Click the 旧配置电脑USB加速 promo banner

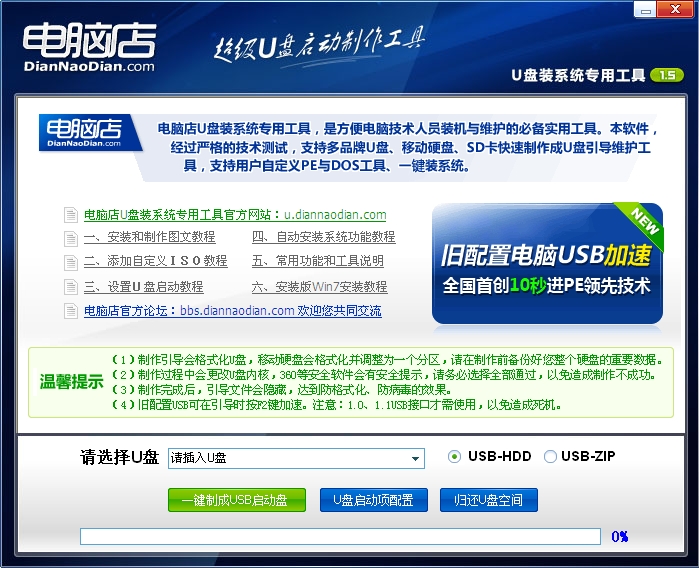pyautogui.click(x=547, y=263)
